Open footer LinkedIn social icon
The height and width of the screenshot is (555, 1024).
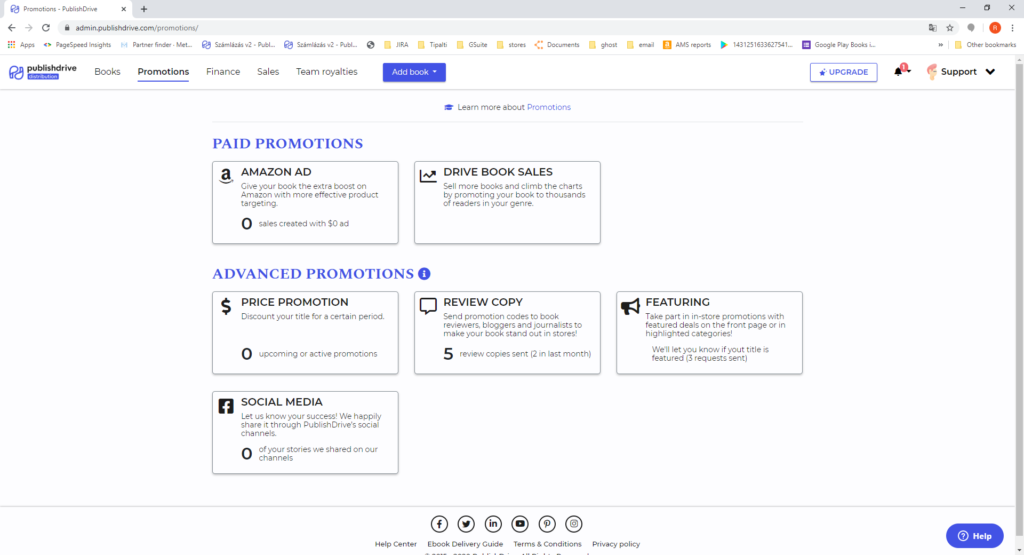tap(493, 524)
